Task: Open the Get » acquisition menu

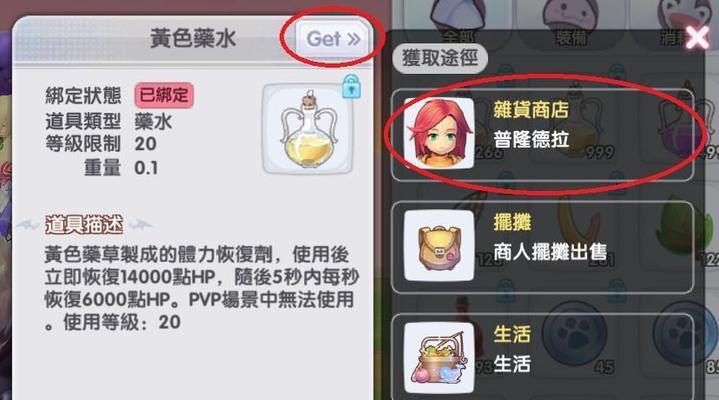Action: (x=332, y=39)
